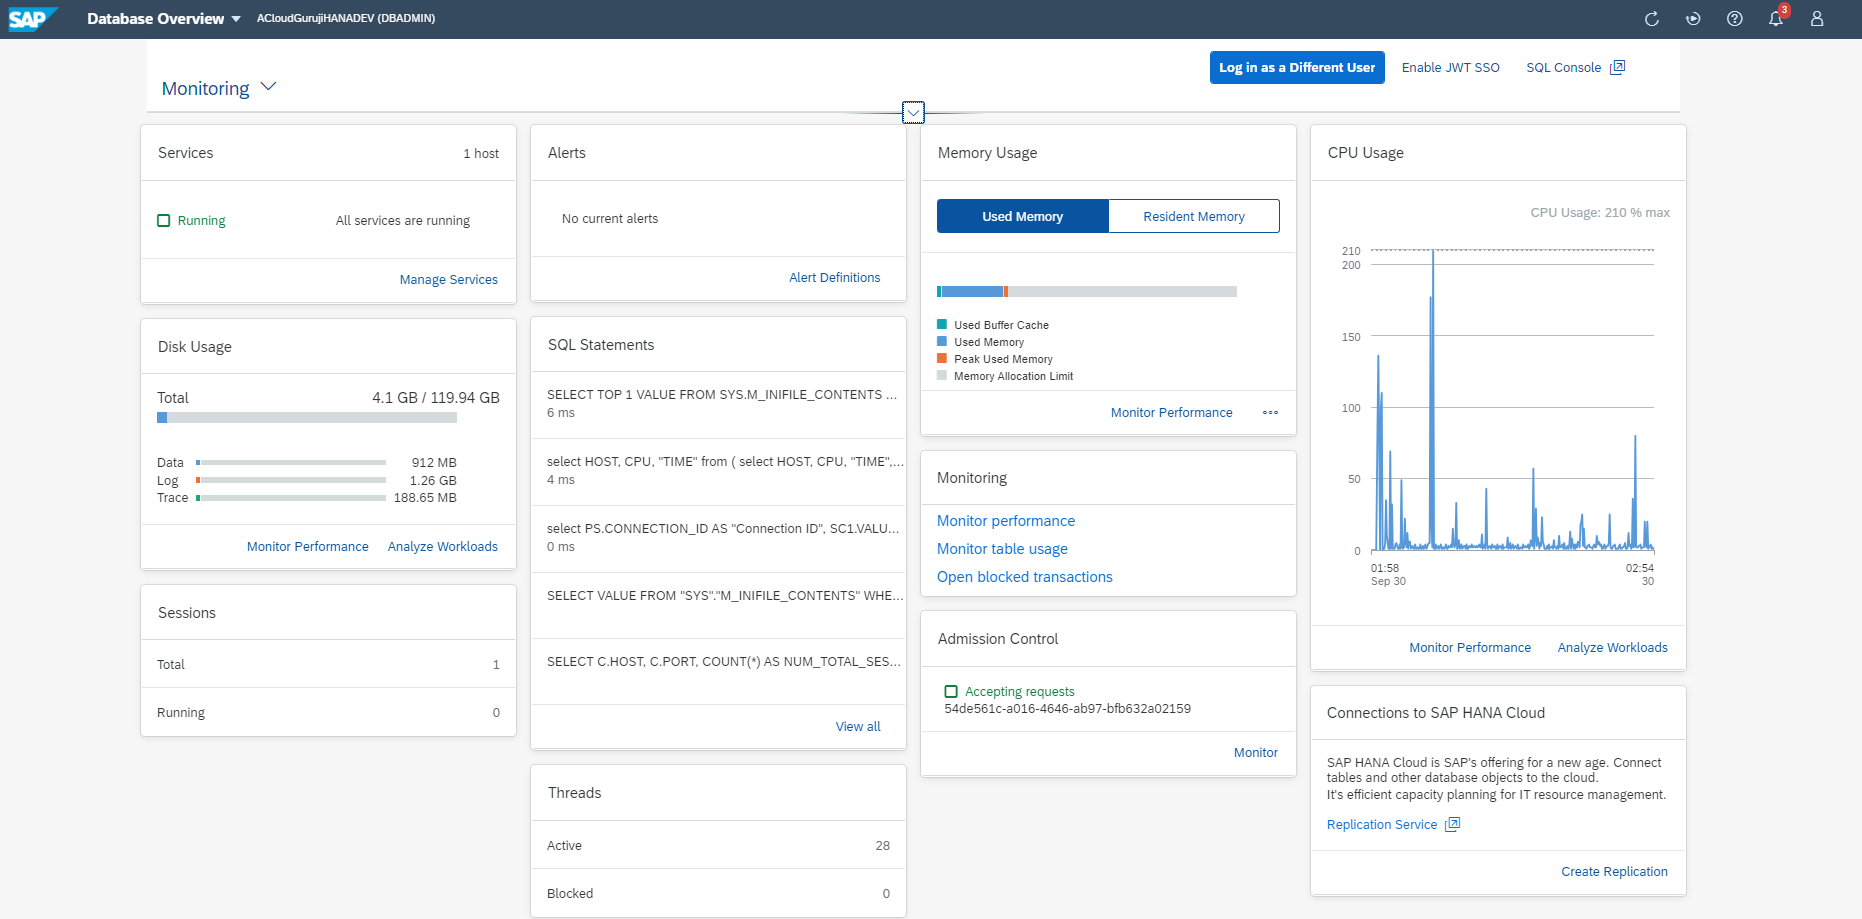The image size is (1862, 919).
Task: Open the notifications bell
Action: (x=1776, y=19)
